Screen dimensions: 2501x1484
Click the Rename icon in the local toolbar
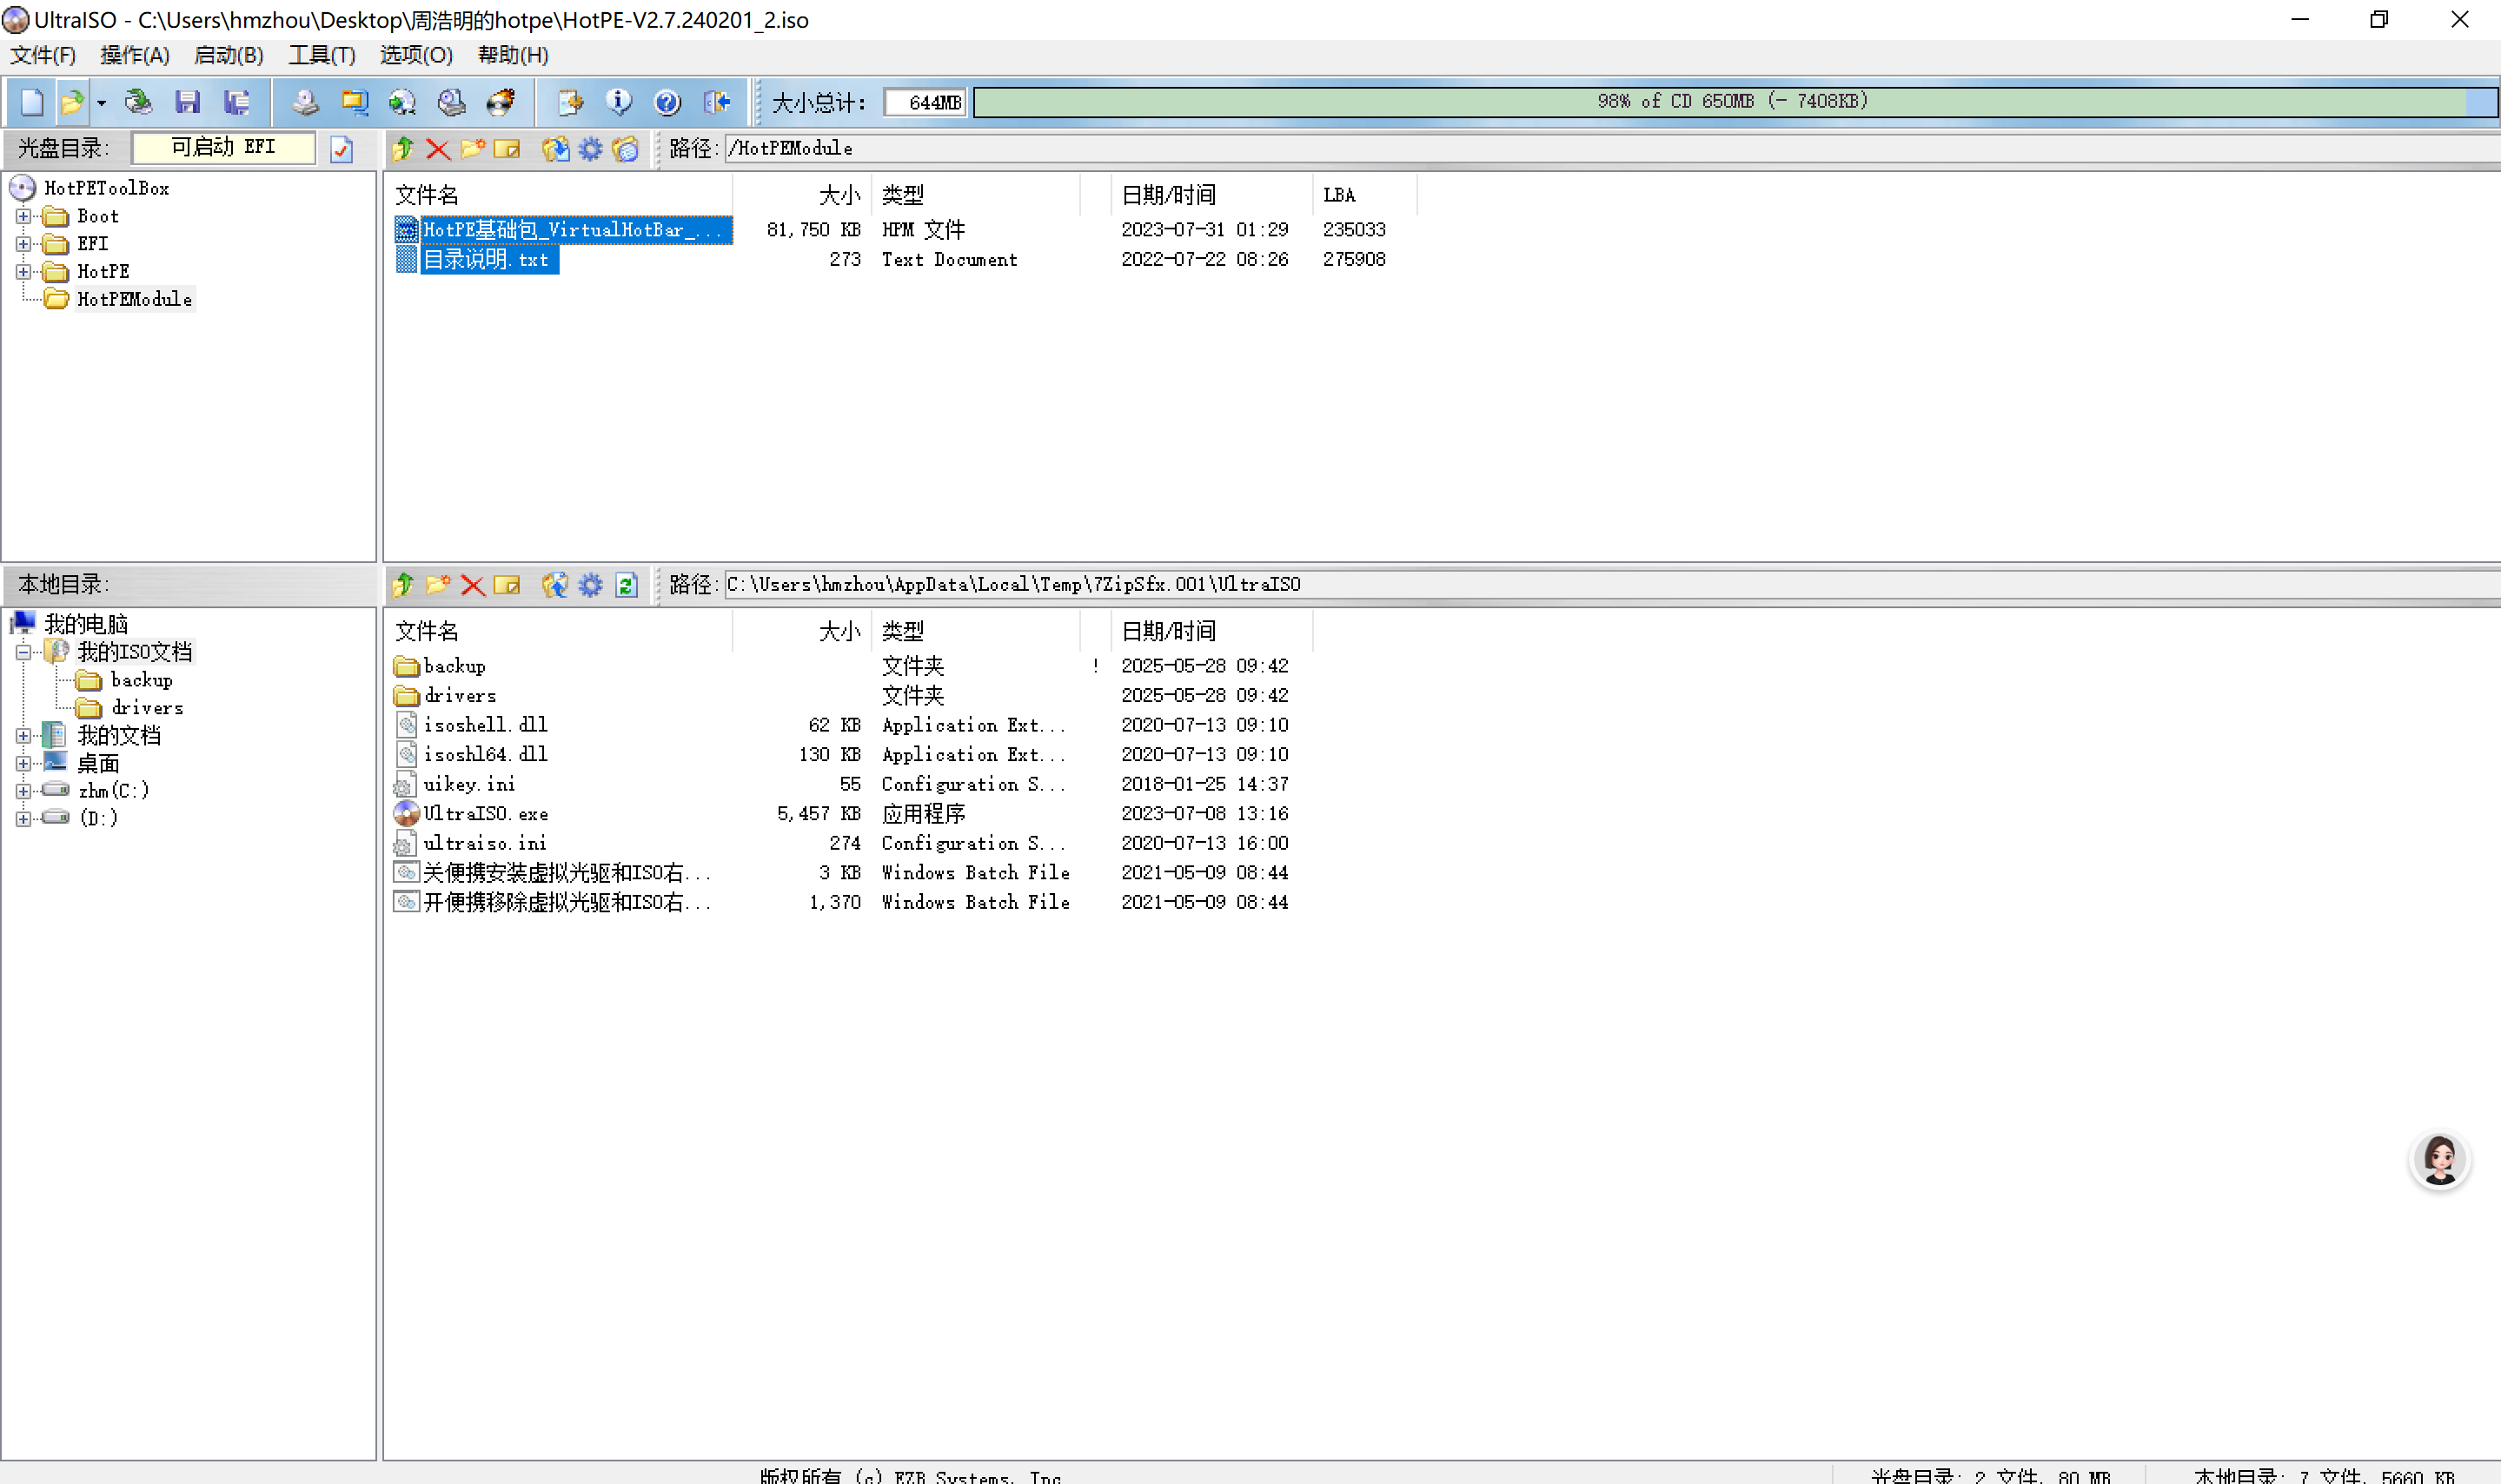coord(508,585)
